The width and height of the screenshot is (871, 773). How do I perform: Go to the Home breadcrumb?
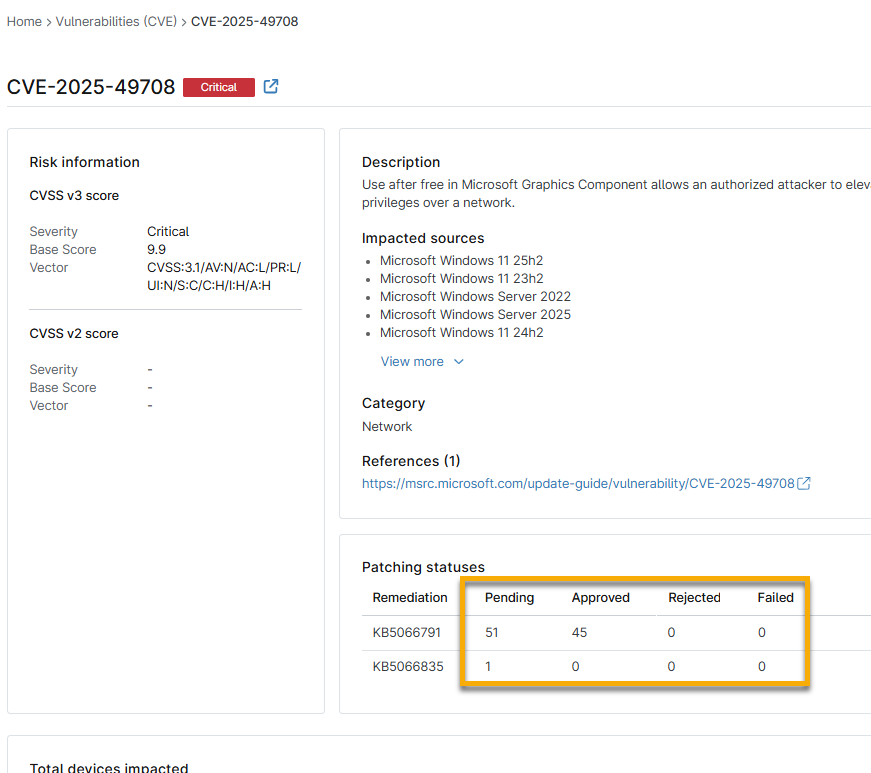coord(24,21)
